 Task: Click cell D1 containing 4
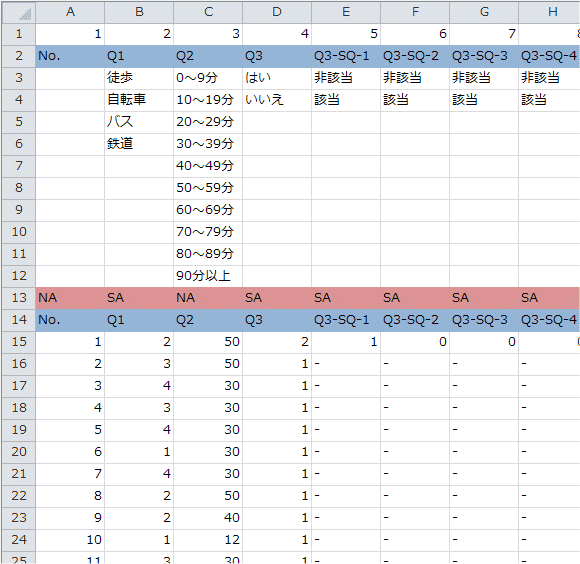[277, 34]
